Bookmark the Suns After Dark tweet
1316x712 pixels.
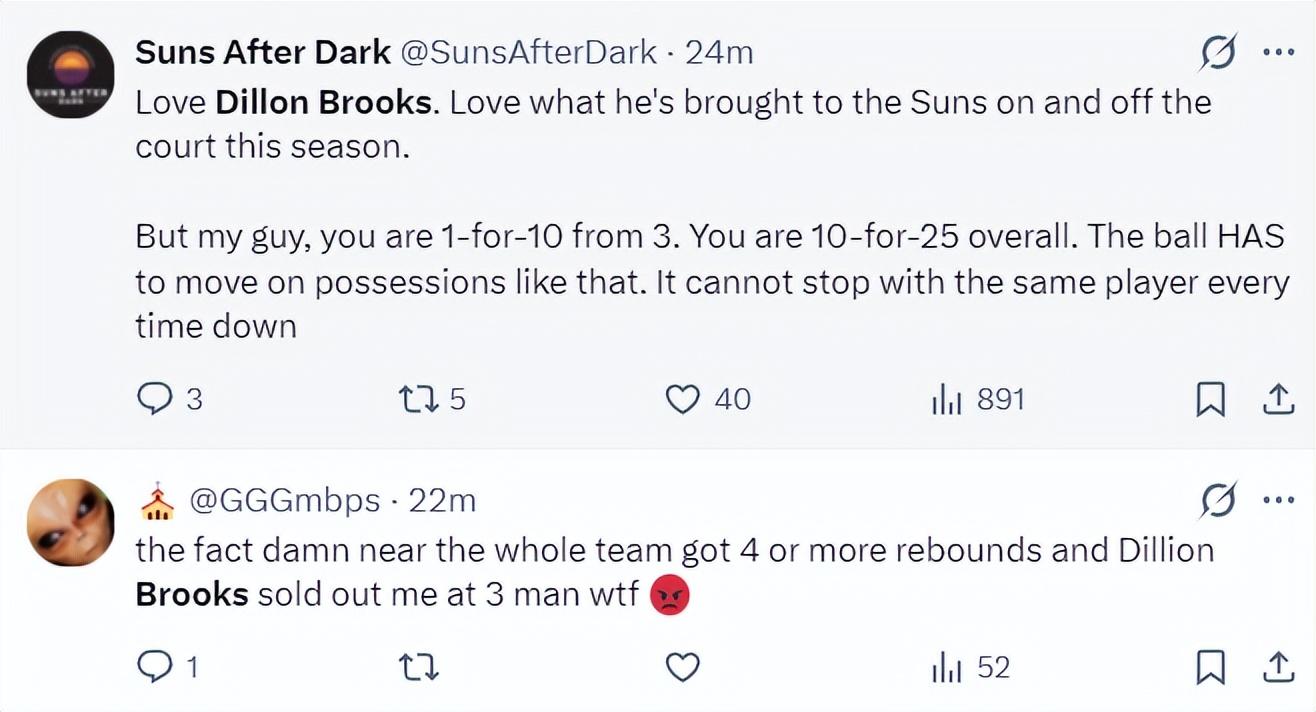pyautogui.click(x=1210, y=400)
